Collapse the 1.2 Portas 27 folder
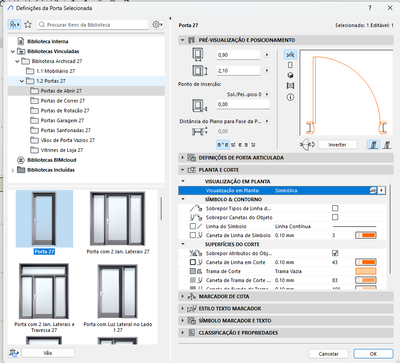The width and height of the screenshot is (400, 363). (x=22, y=81)
